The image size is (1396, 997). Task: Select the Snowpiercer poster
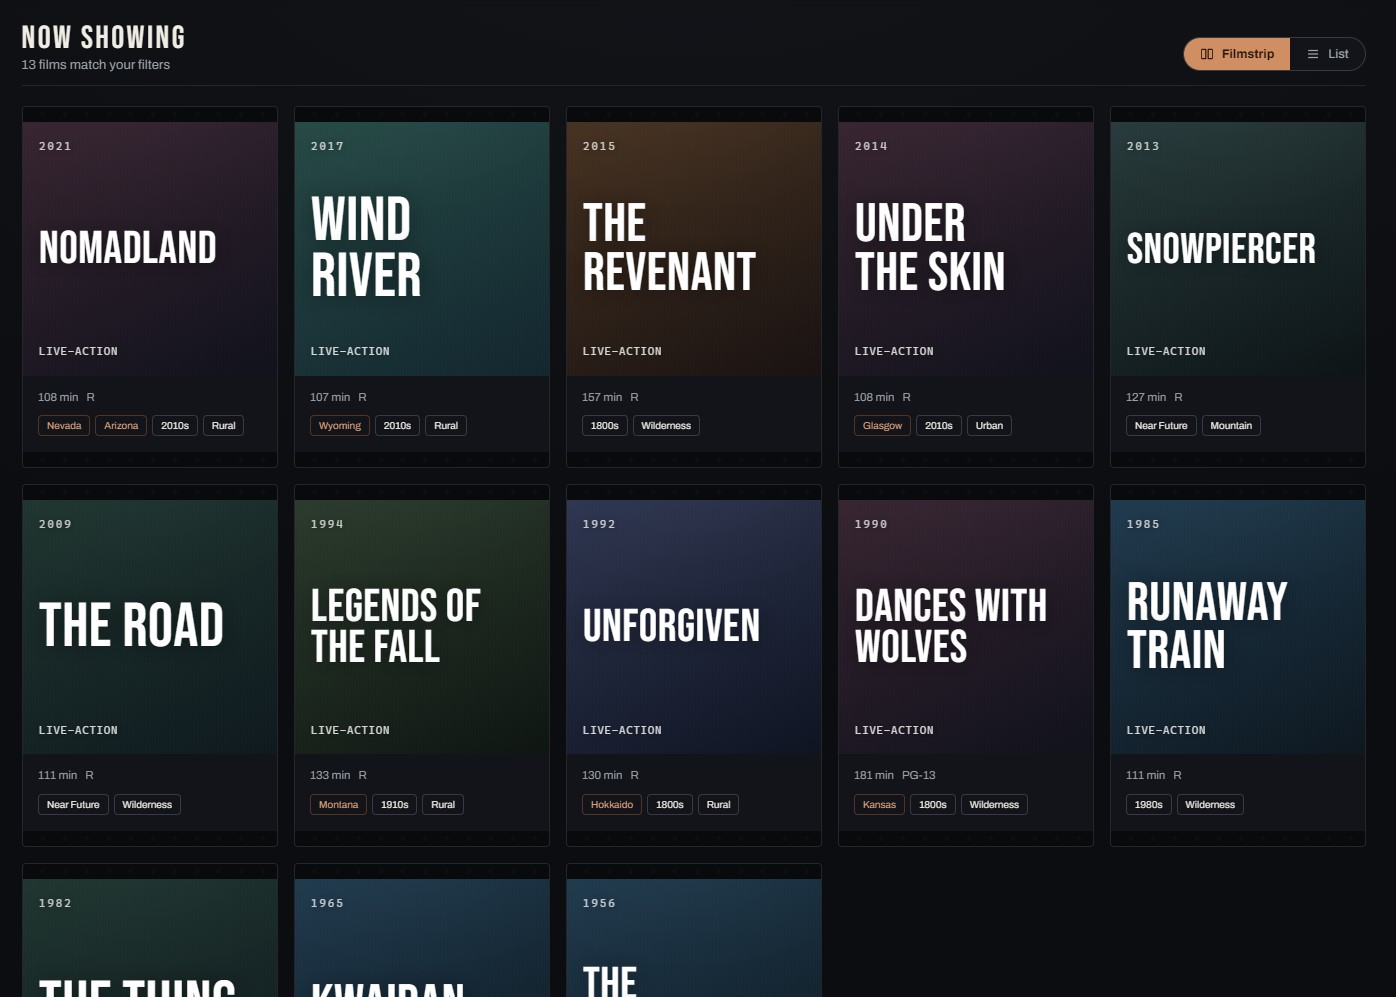[1238, 249]
